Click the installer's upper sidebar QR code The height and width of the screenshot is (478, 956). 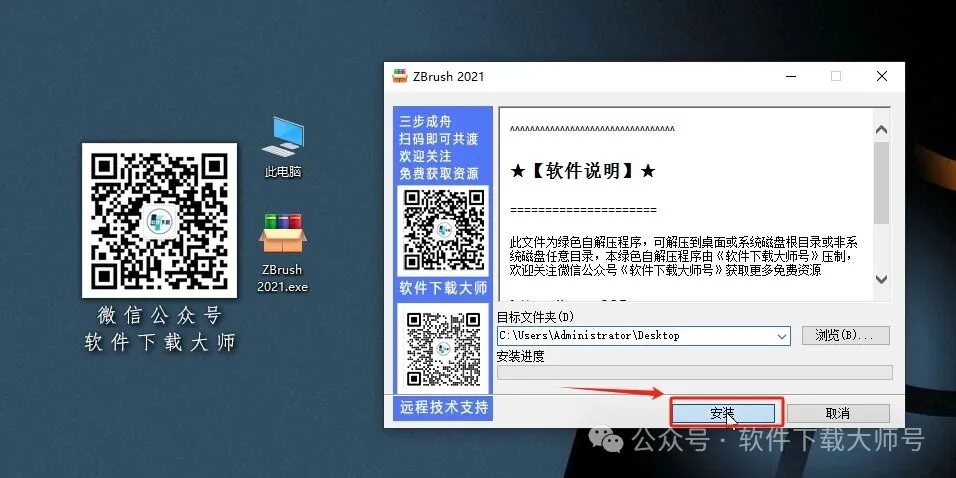point(444,231)
